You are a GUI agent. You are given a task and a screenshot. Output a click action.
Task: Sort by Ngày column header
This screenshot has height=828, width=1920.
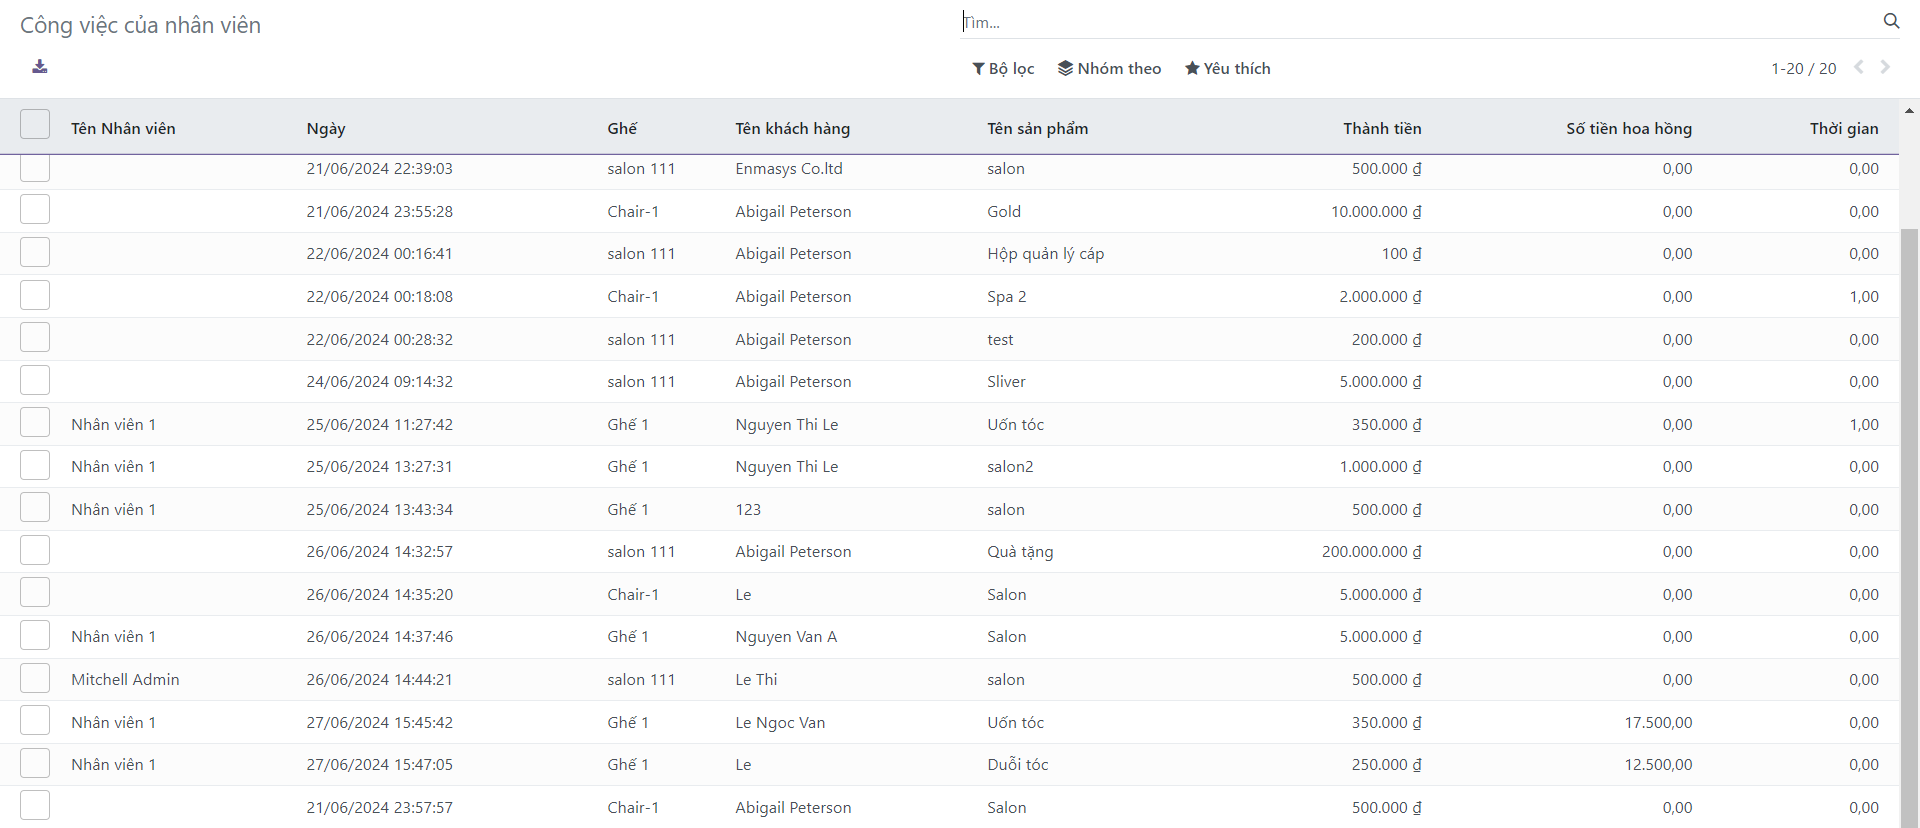[326, 128]
